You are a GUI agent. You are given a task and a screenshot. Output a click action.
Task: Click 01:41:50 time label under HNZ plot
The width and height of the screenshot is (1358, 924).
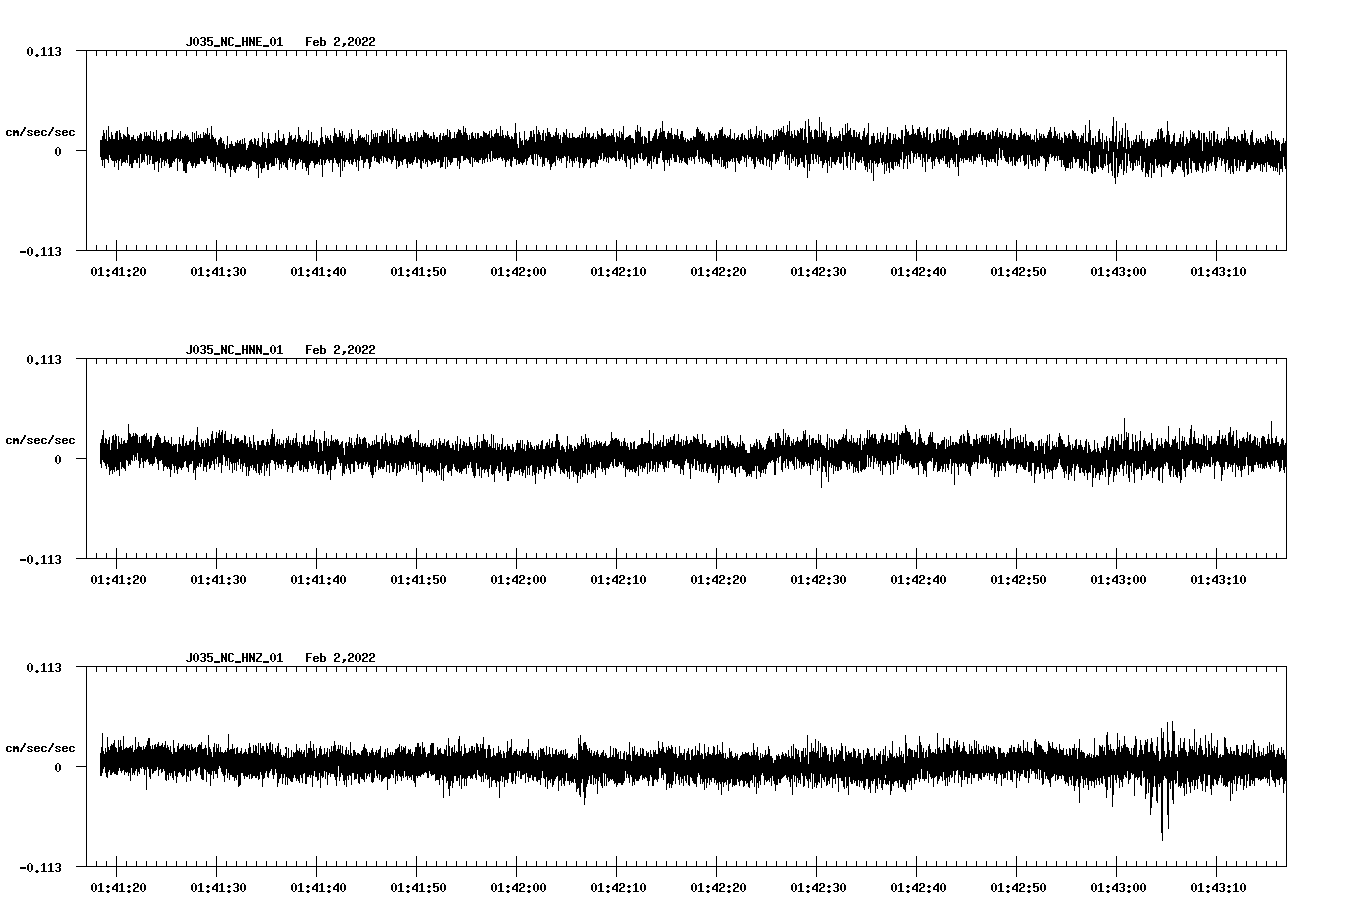click(418, 888)
